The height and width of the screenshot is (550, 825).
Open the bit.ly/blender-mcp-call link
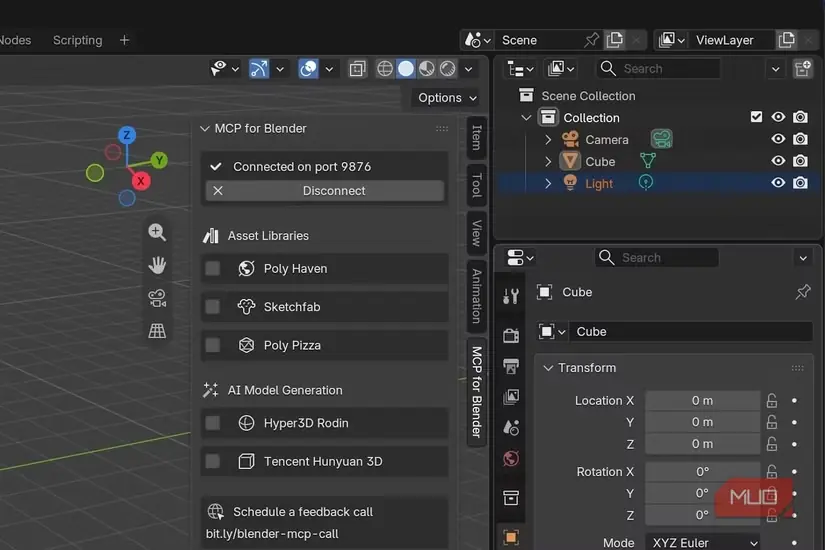[272, 534]
